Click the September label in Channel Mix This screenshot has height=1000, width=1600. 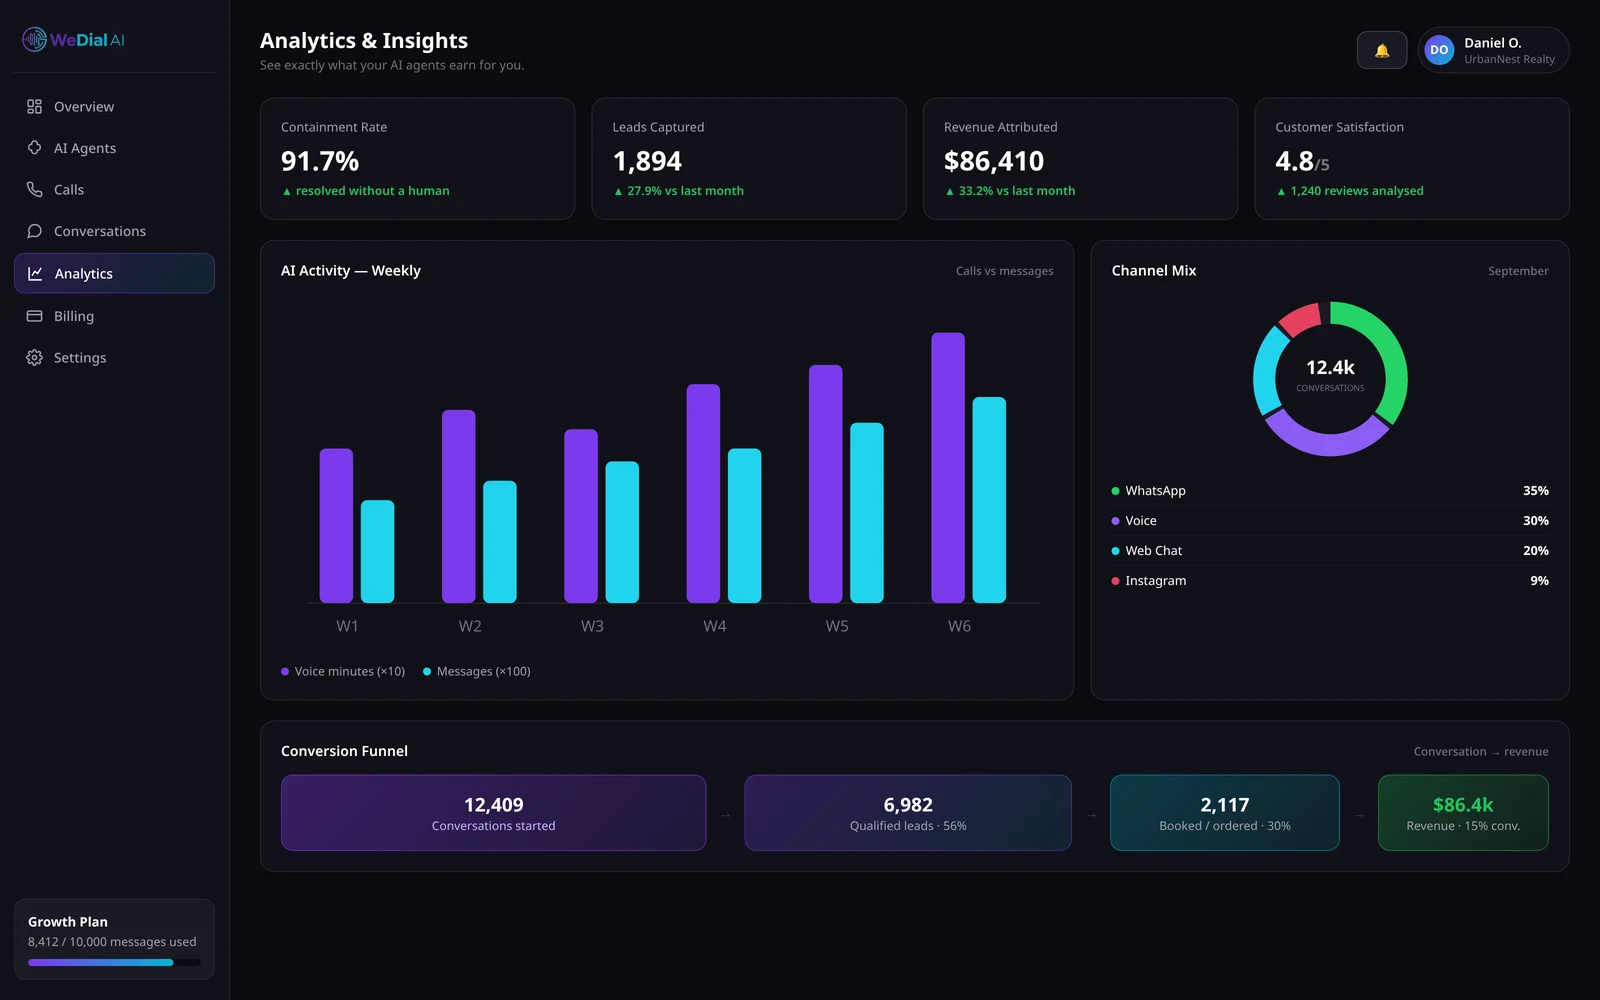(1518, 271)
